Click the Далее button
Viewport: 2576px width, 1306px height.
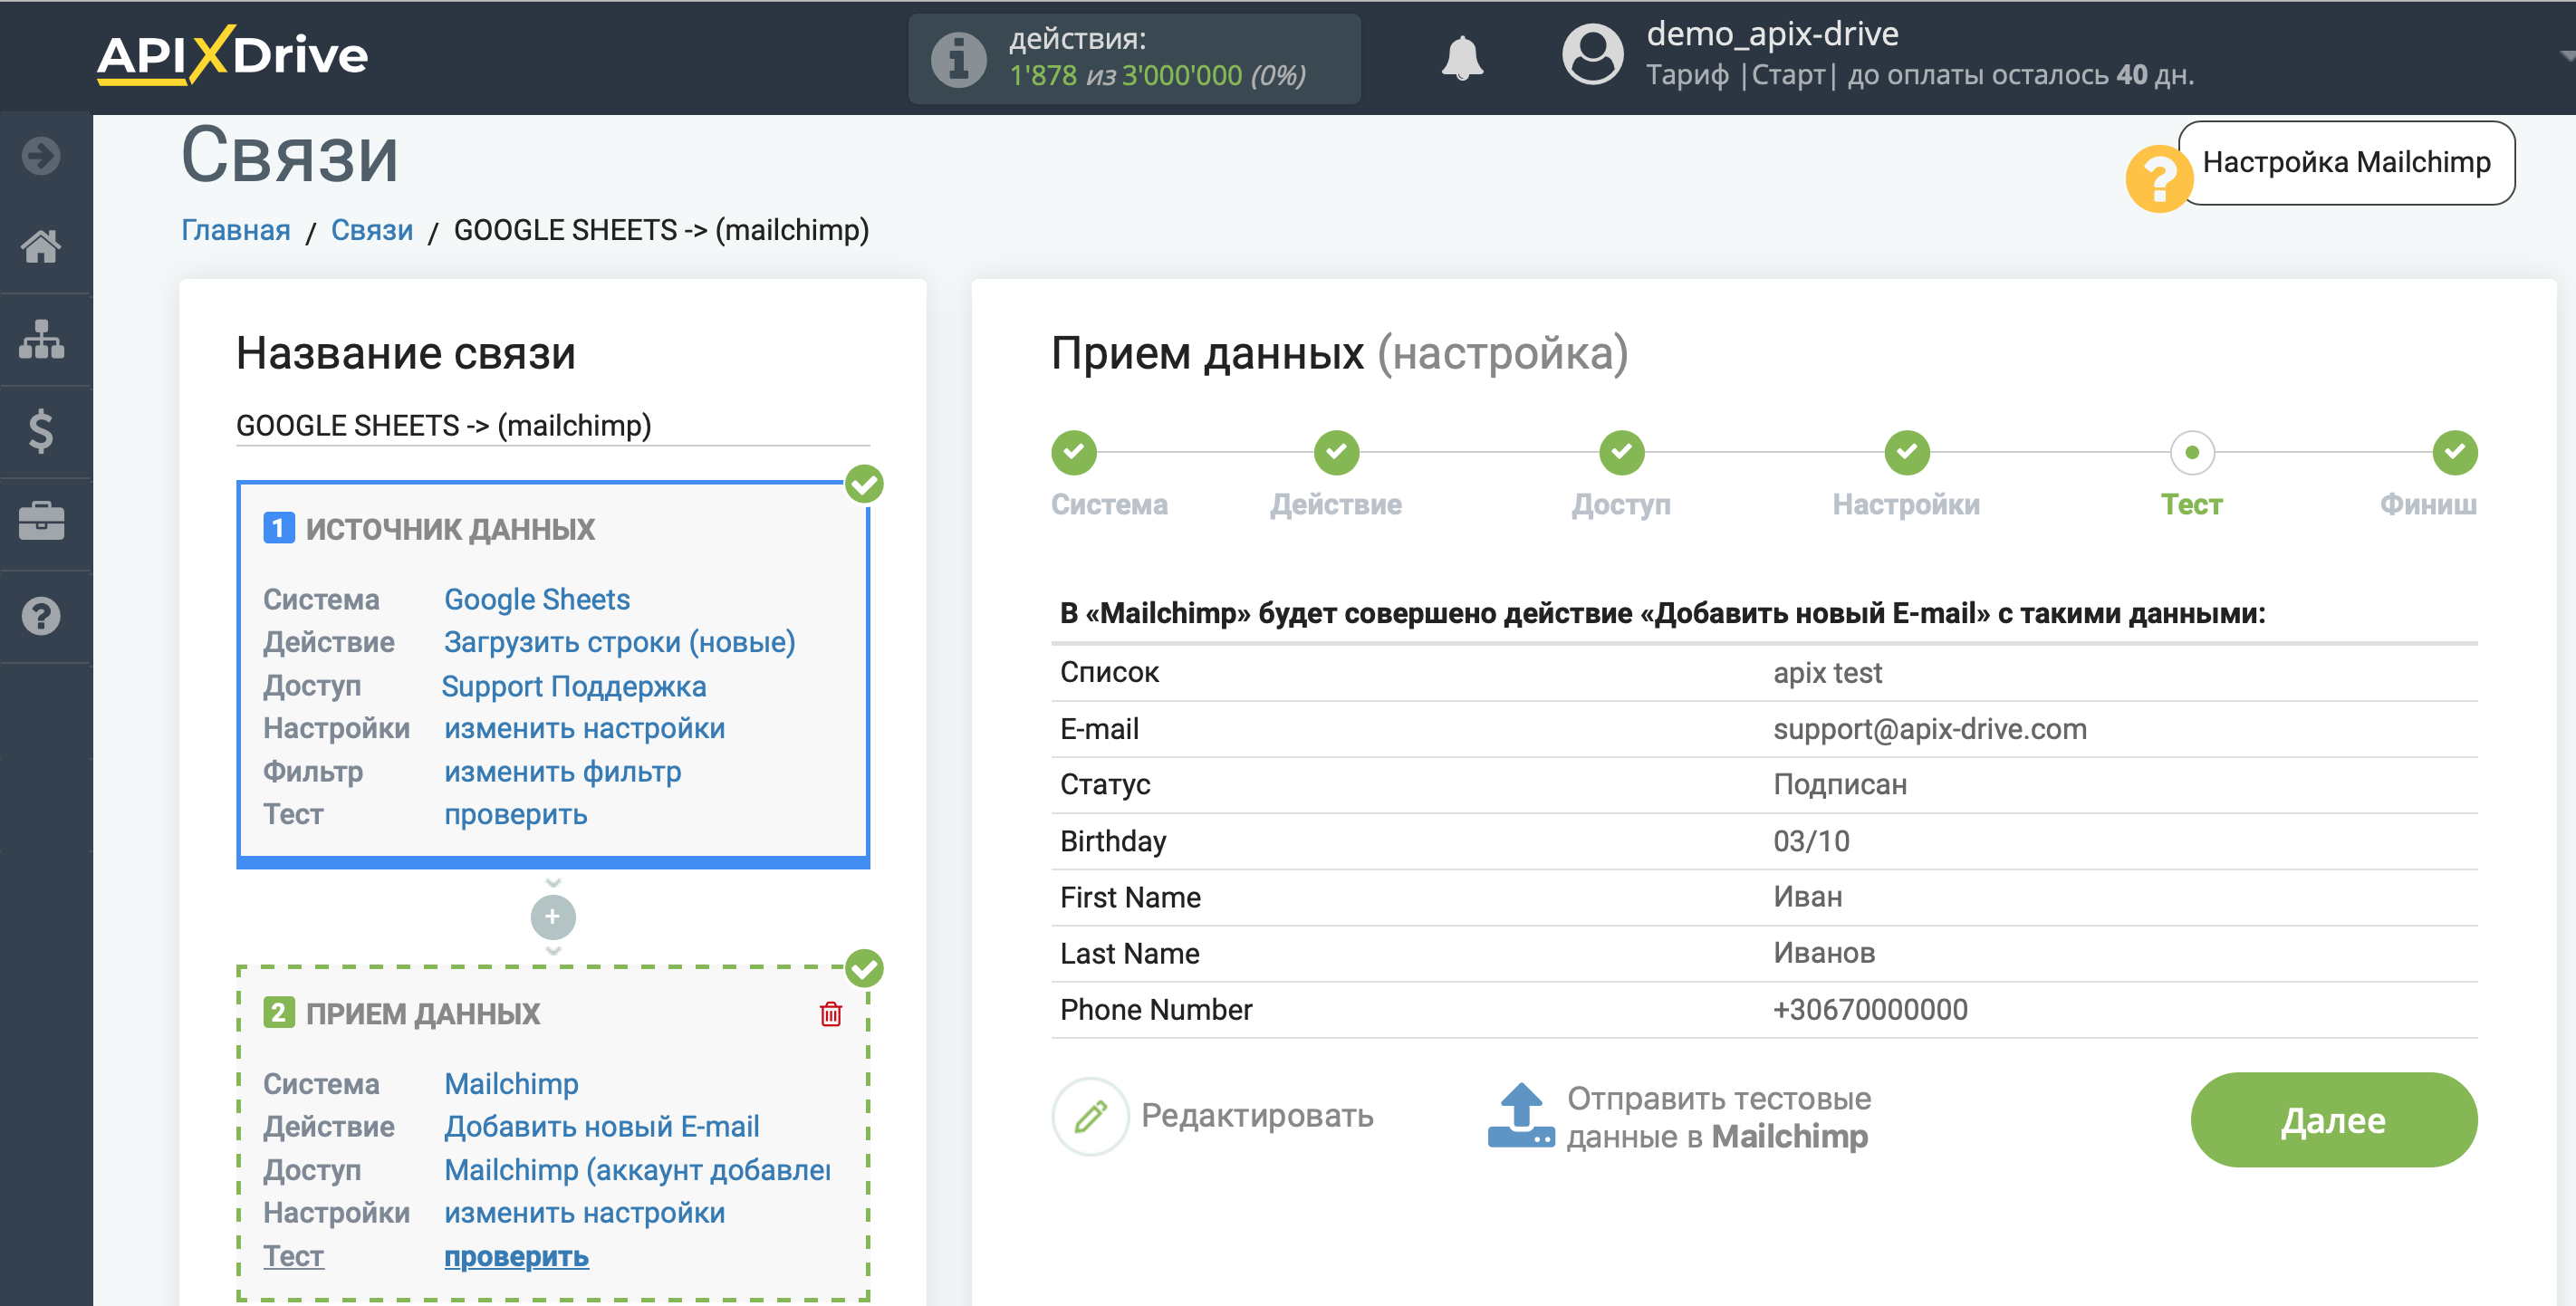[2333, 1119]
